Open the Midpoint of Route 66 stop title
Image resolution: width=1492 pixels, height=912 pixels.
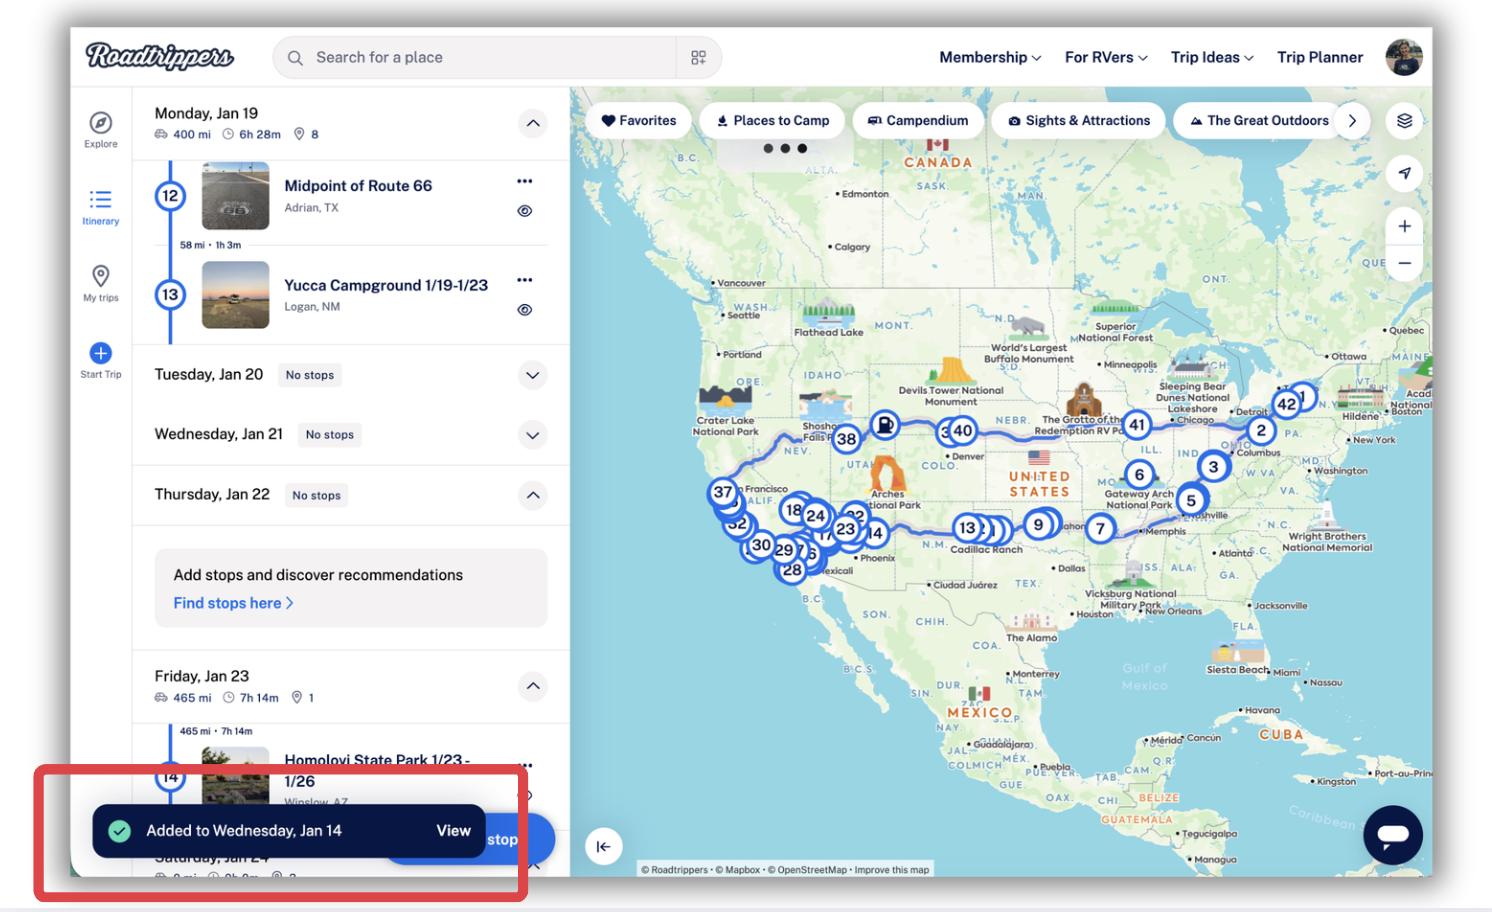coord(358,186)
